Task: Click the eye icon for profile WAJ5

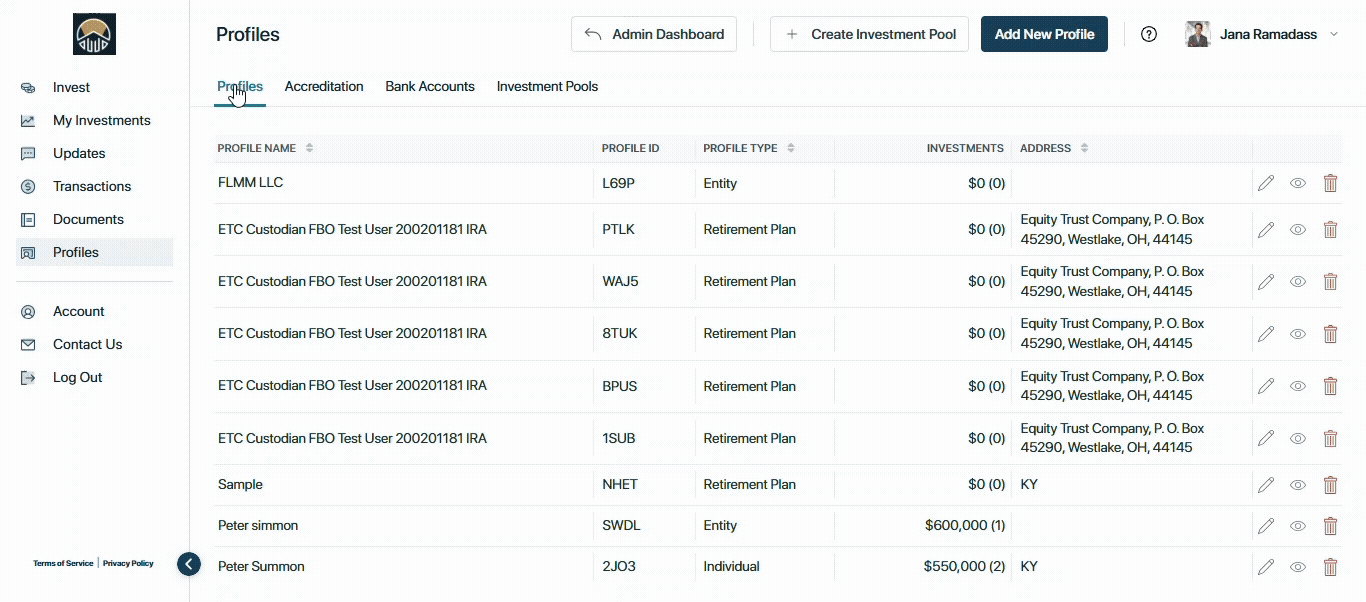Action: (x=1298, y=282)
